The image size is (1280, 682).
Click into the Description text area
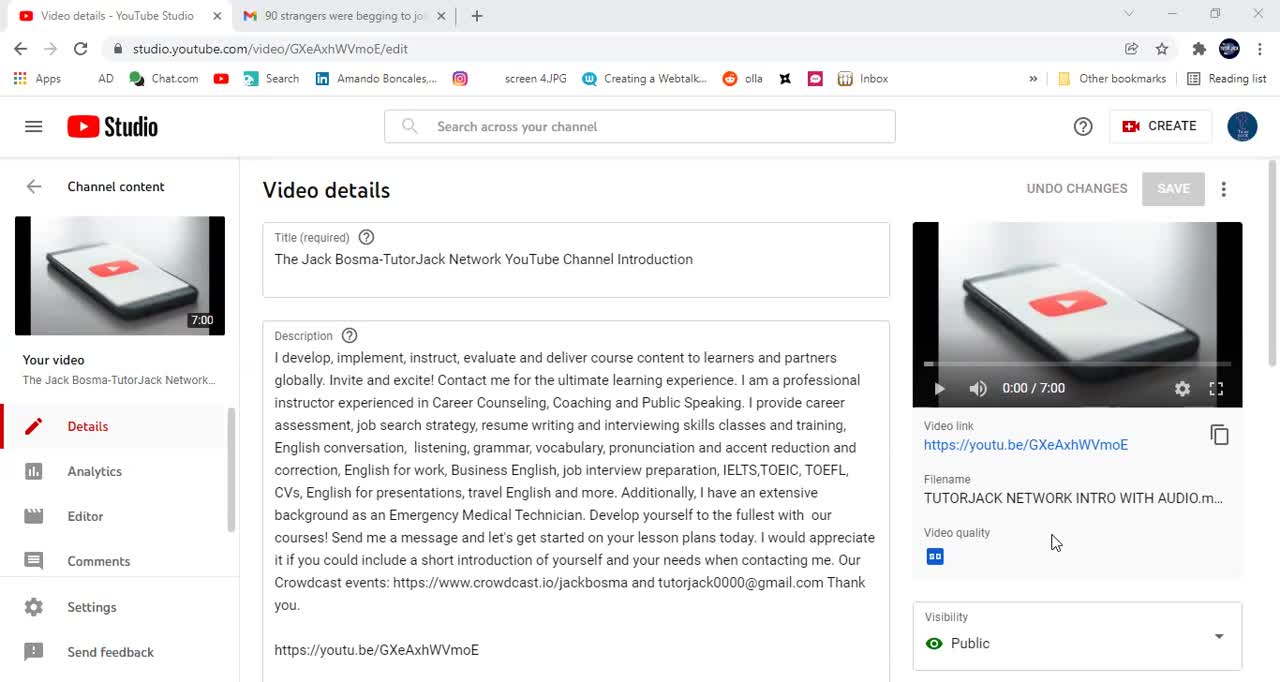coord(576,500)
